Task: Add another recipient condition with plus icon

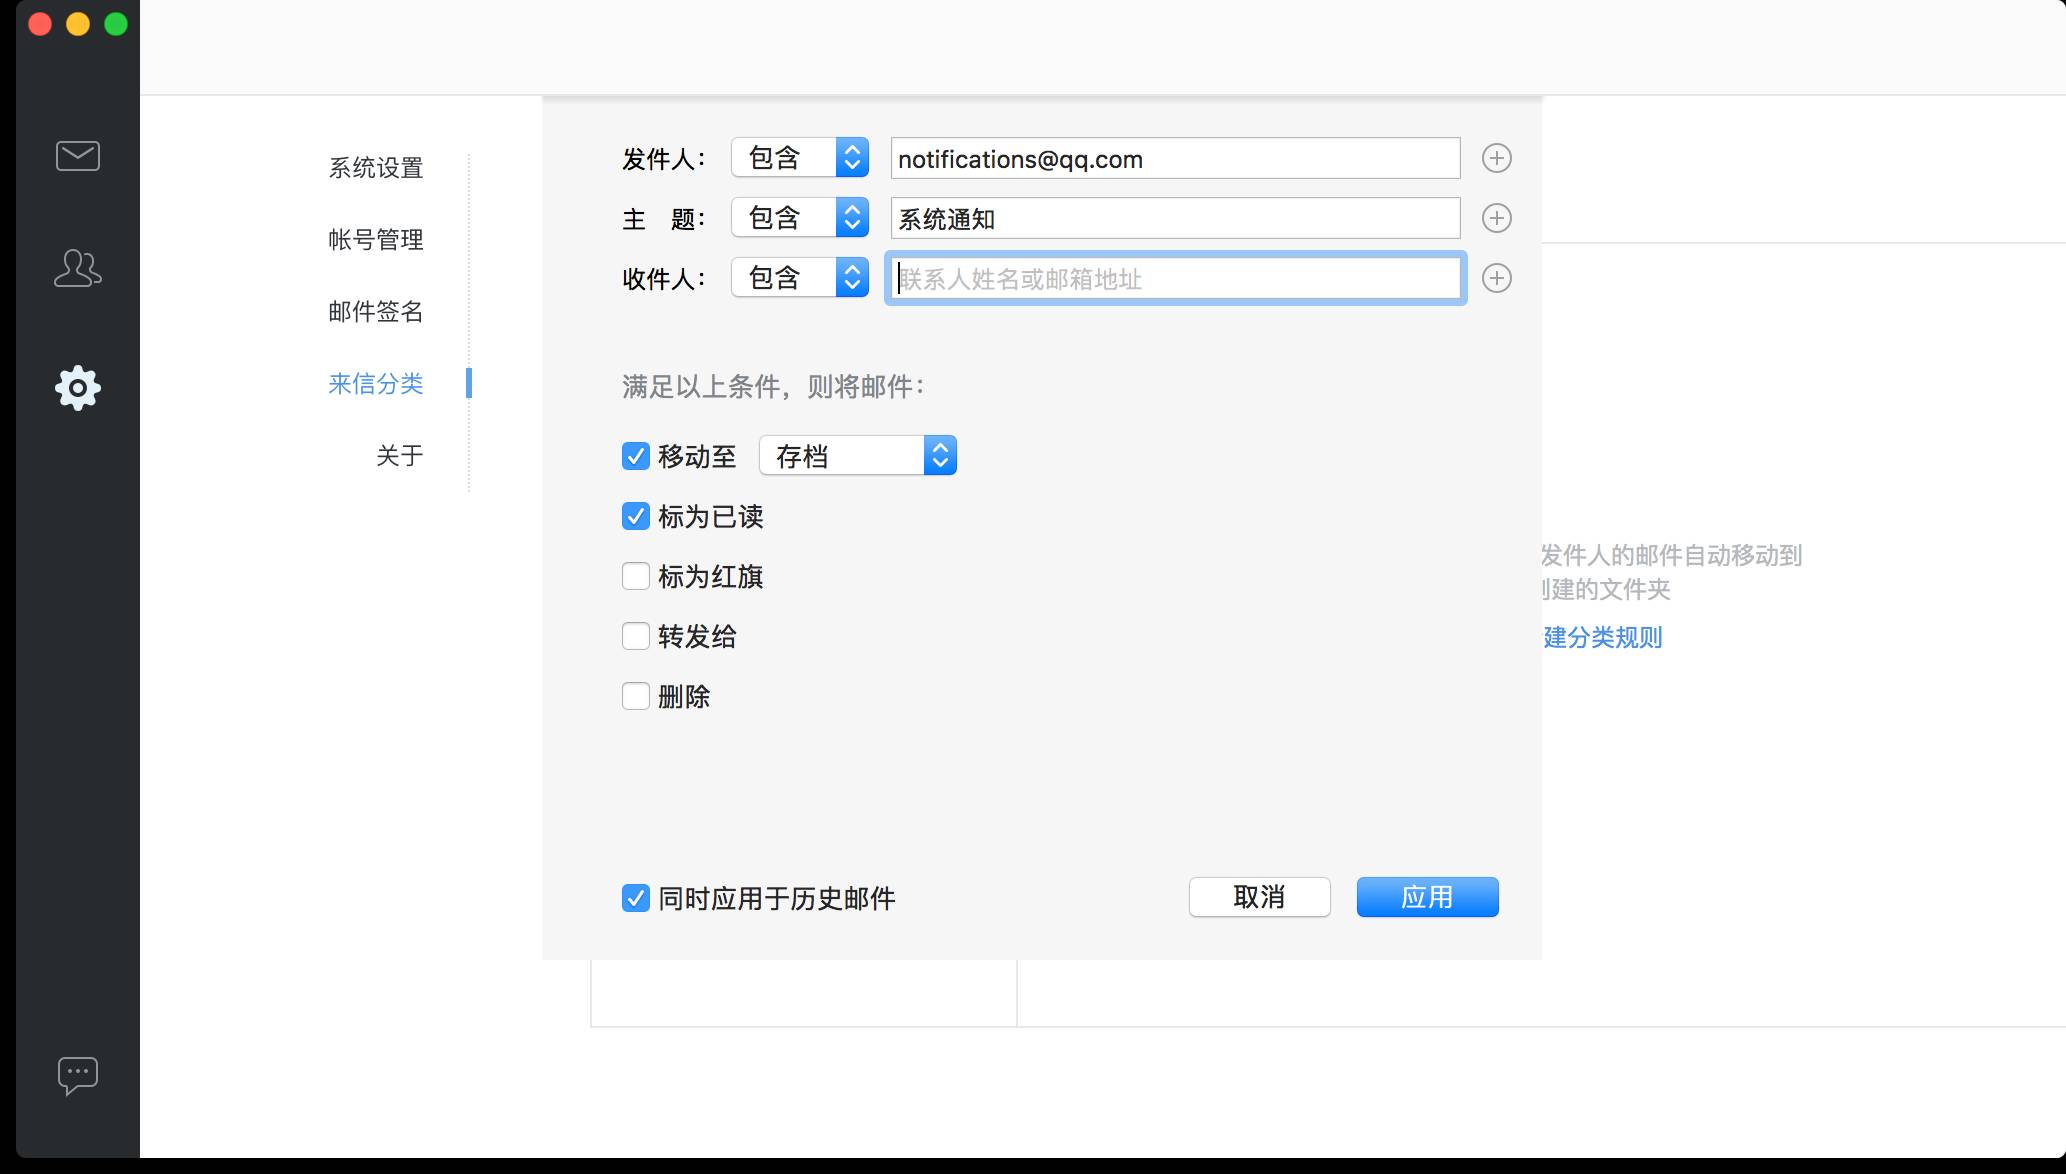Action: point(1496,278)
